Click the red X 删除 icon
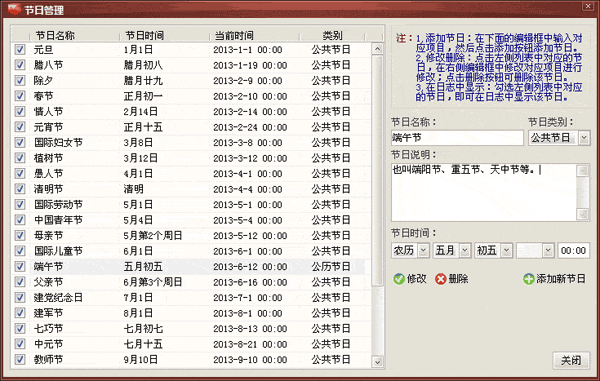Screen dimensions: 600x381 (441, 279)
